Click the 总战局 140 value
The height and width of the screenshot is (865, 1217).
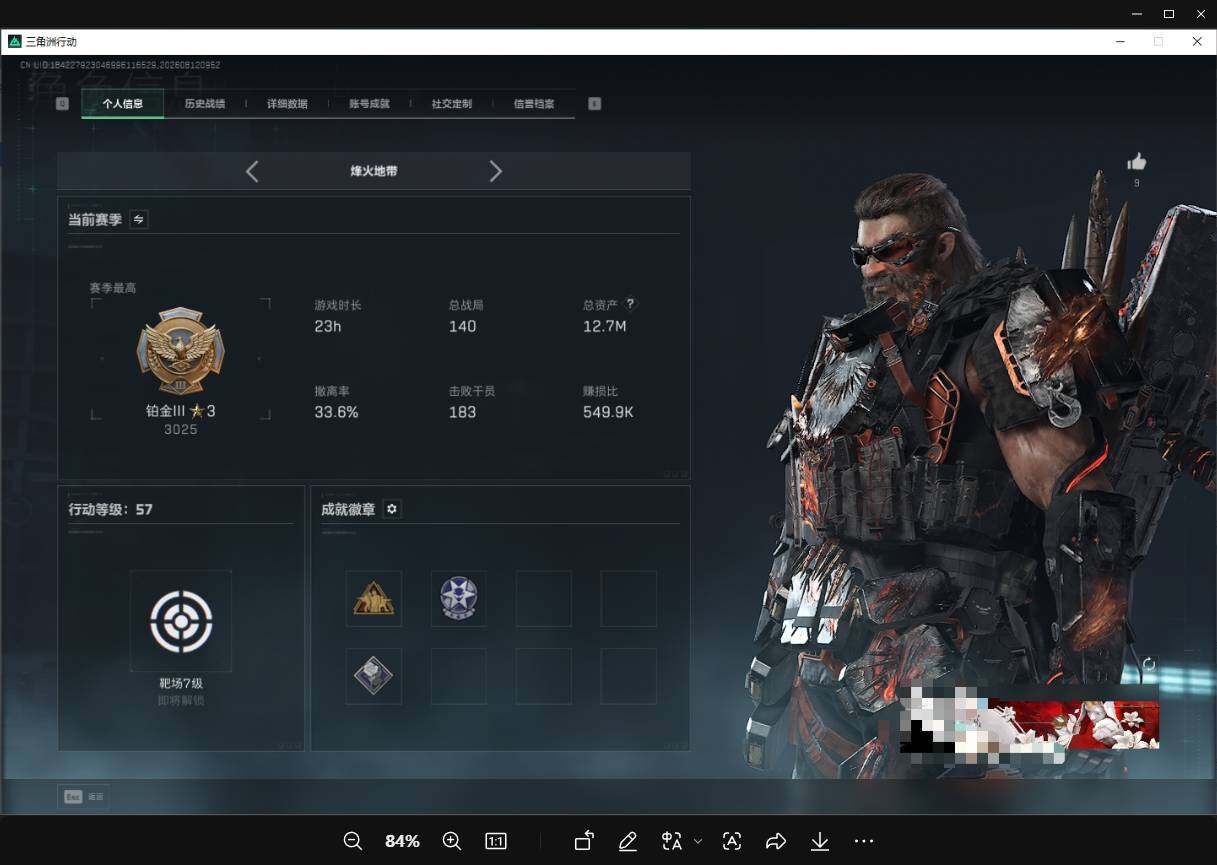[463, 326]
